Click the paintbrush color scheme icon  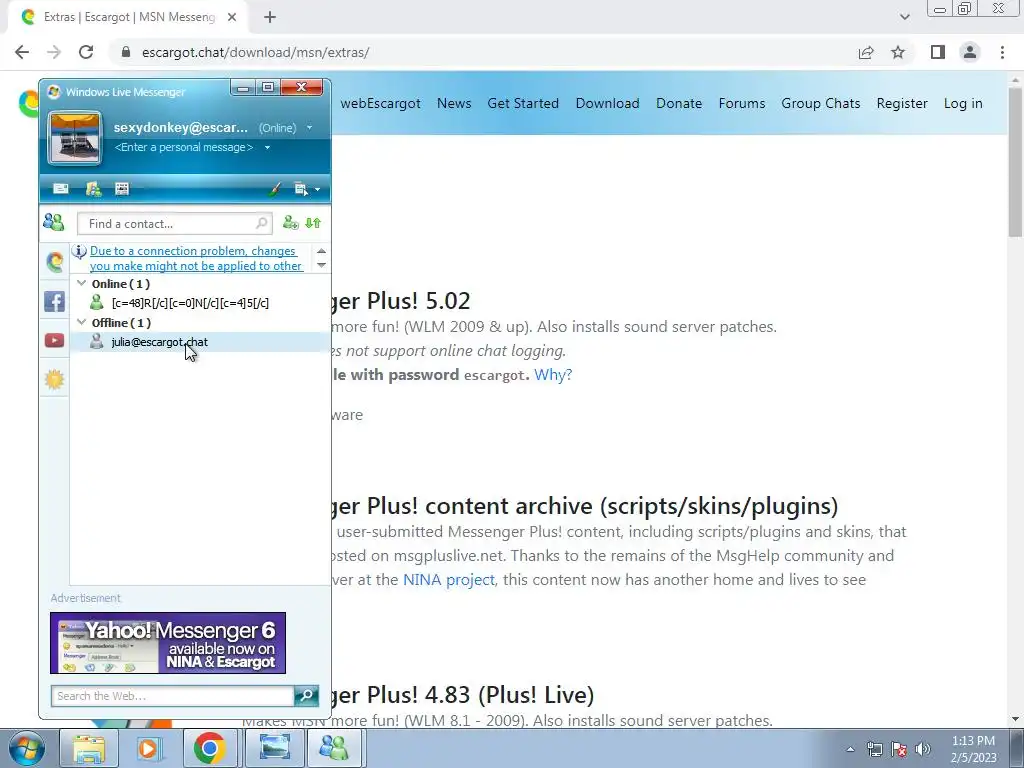(x=275, y=189)
